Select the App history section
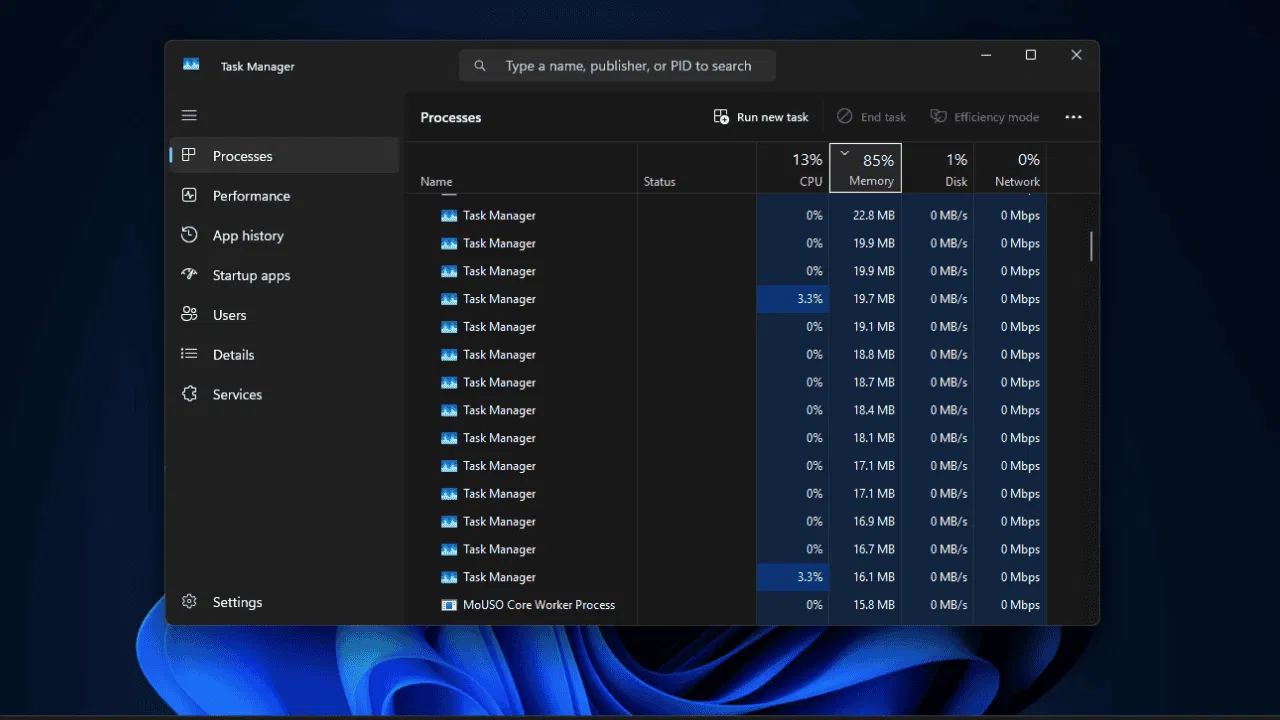This screenshot has height=720, width=1280. [x=248, y=235]
